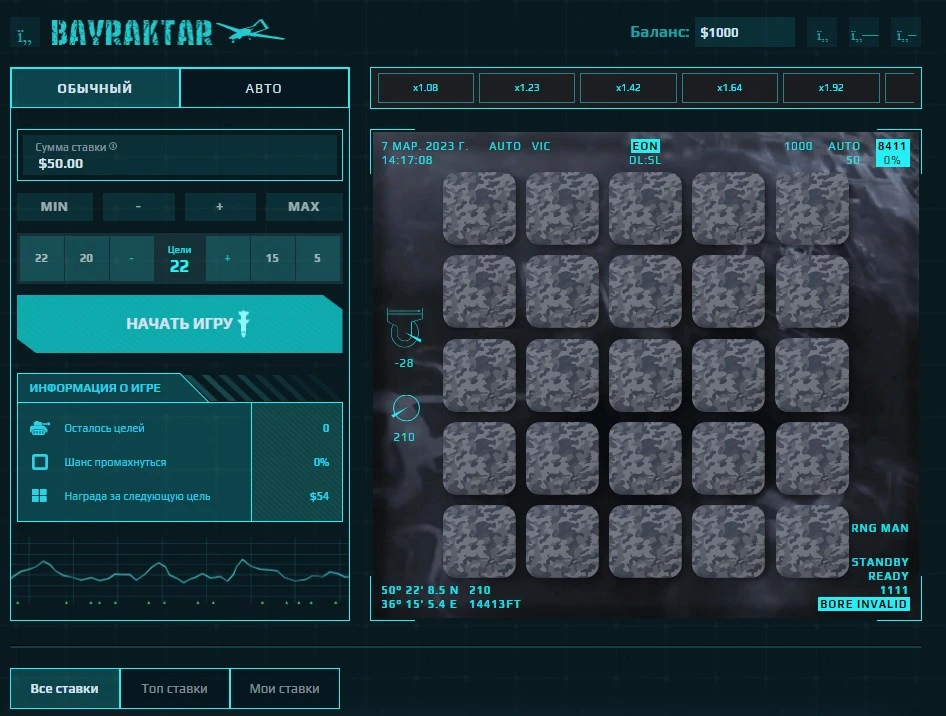
Task: Click the 14413FT altitude readout
Action: coord(495,604)
